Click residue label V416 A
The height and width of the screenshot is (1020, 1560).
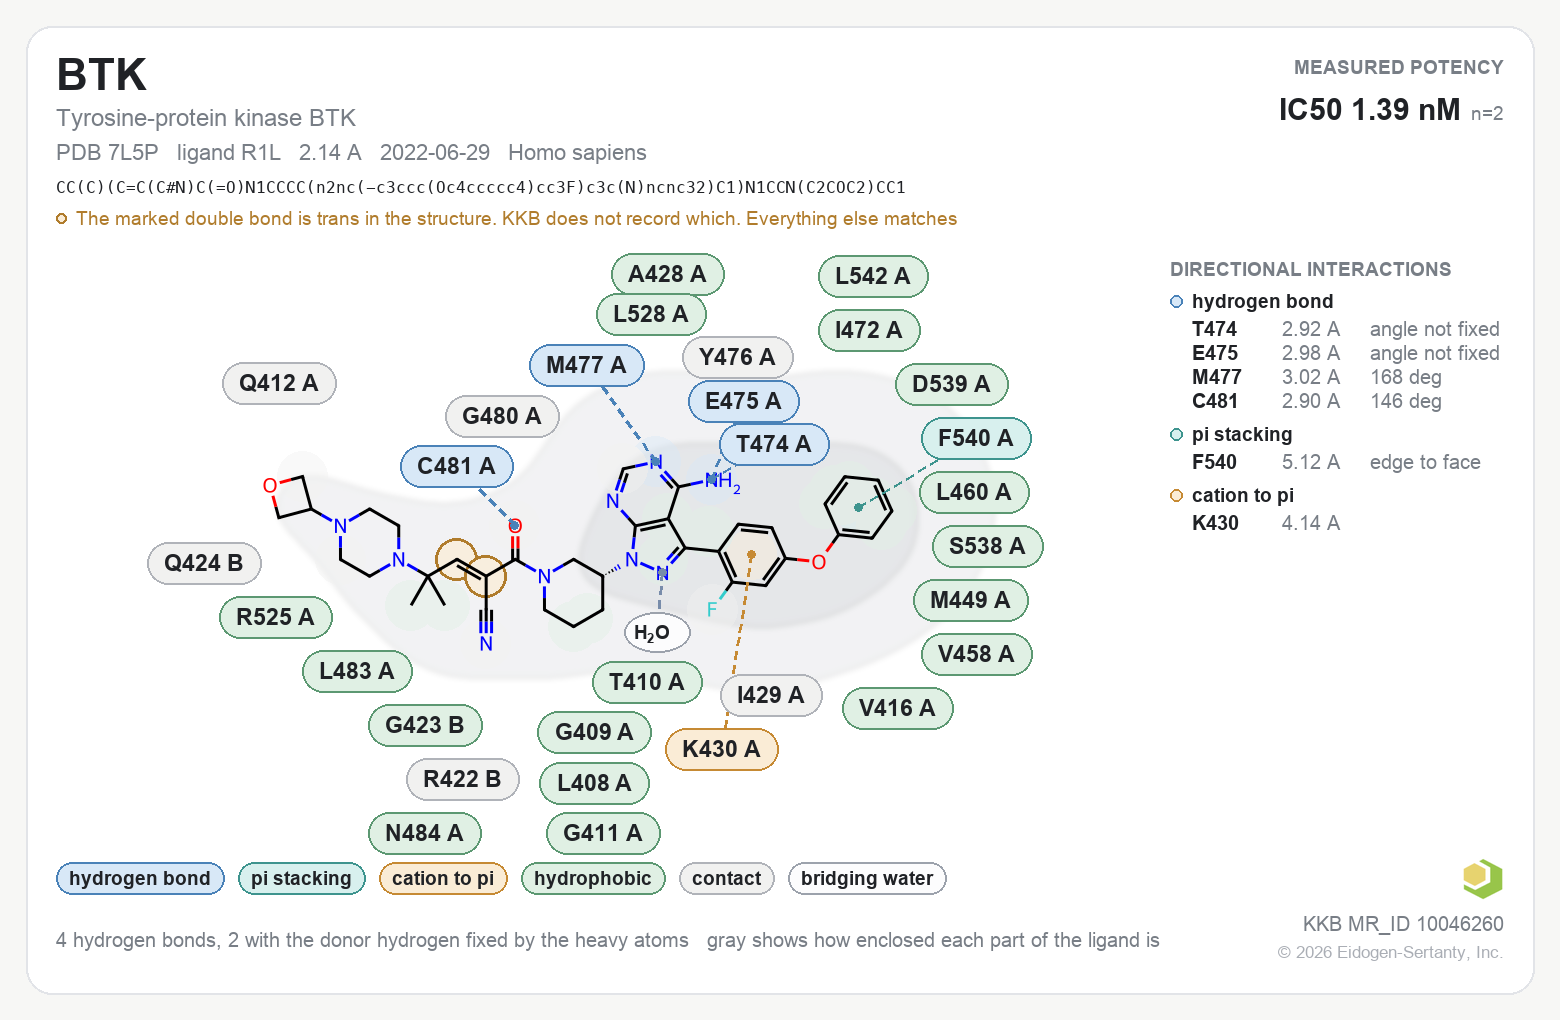click(x=897, y=708)
